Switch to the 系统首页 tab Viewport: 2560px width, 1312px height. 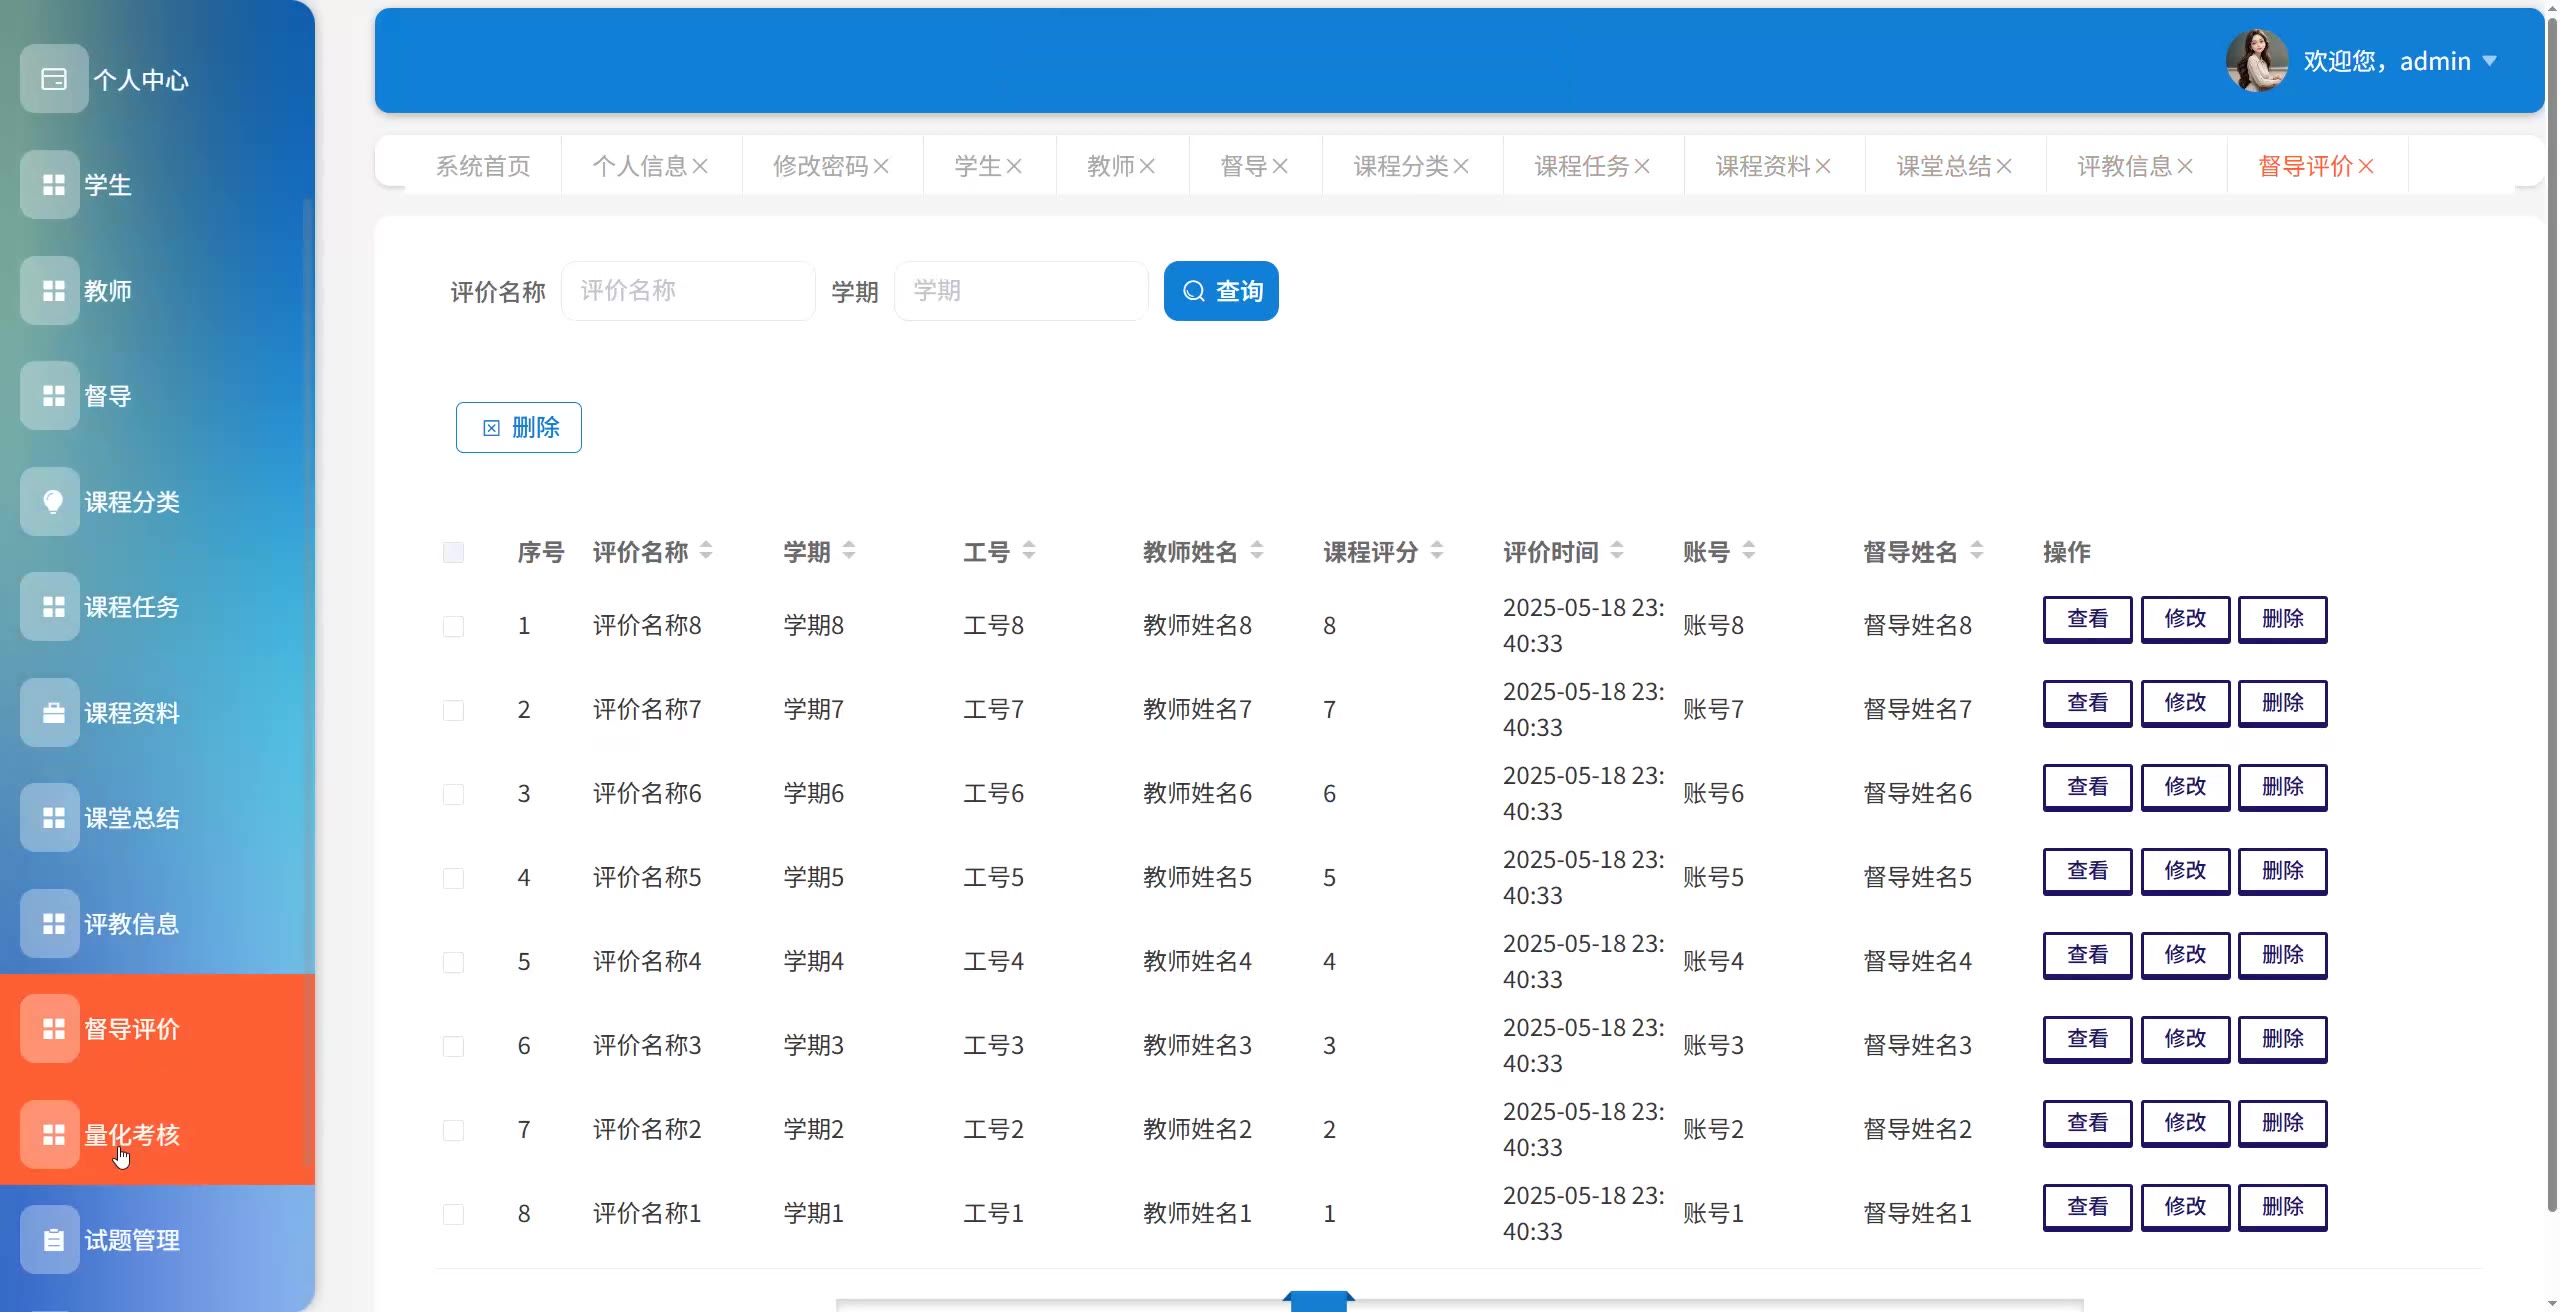click(483, 167)
